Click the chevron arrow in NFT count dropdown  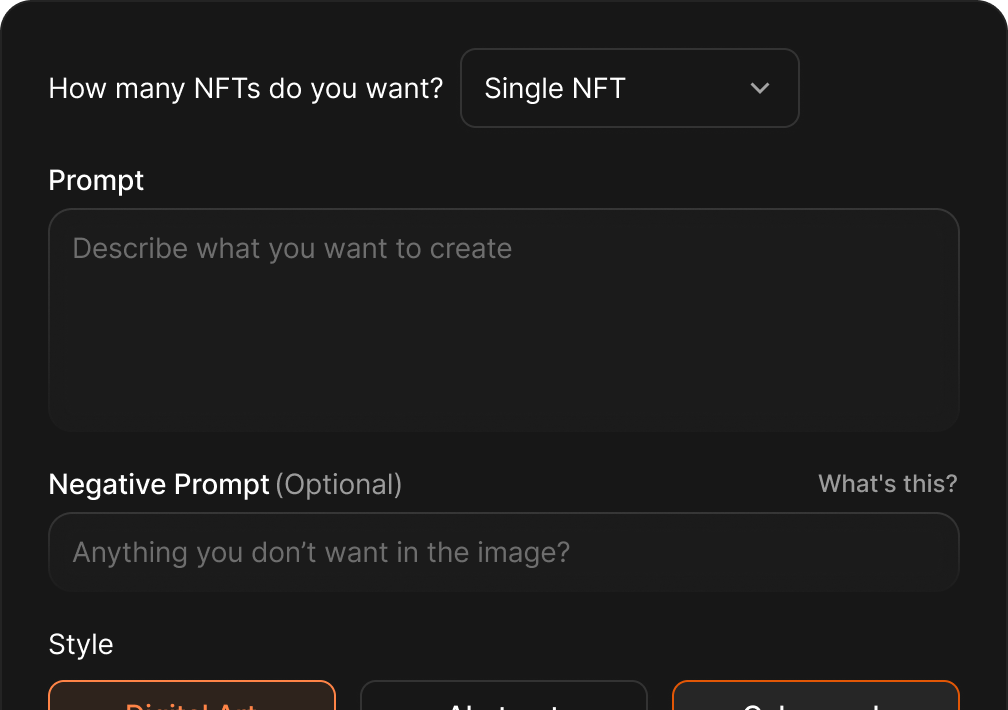coord(760,88)
